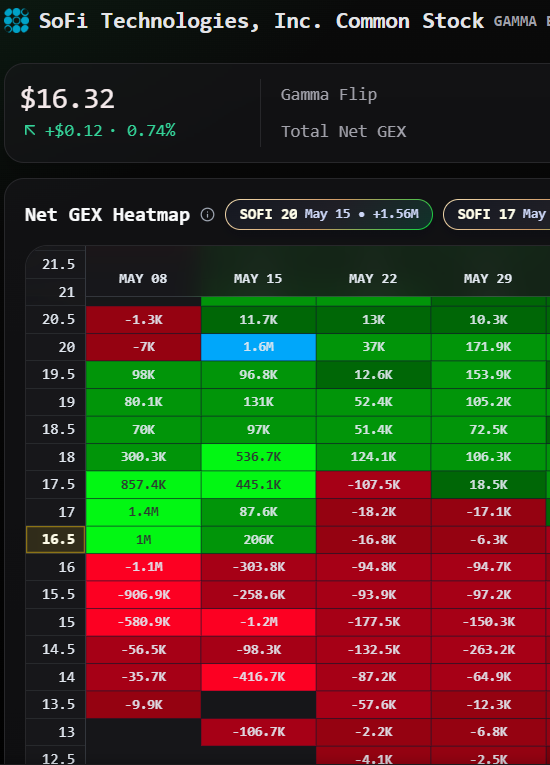The height and width of the screenshot is (765, 550).
Task: Click the 37K heatmap cell
Action: pos(374,347)
